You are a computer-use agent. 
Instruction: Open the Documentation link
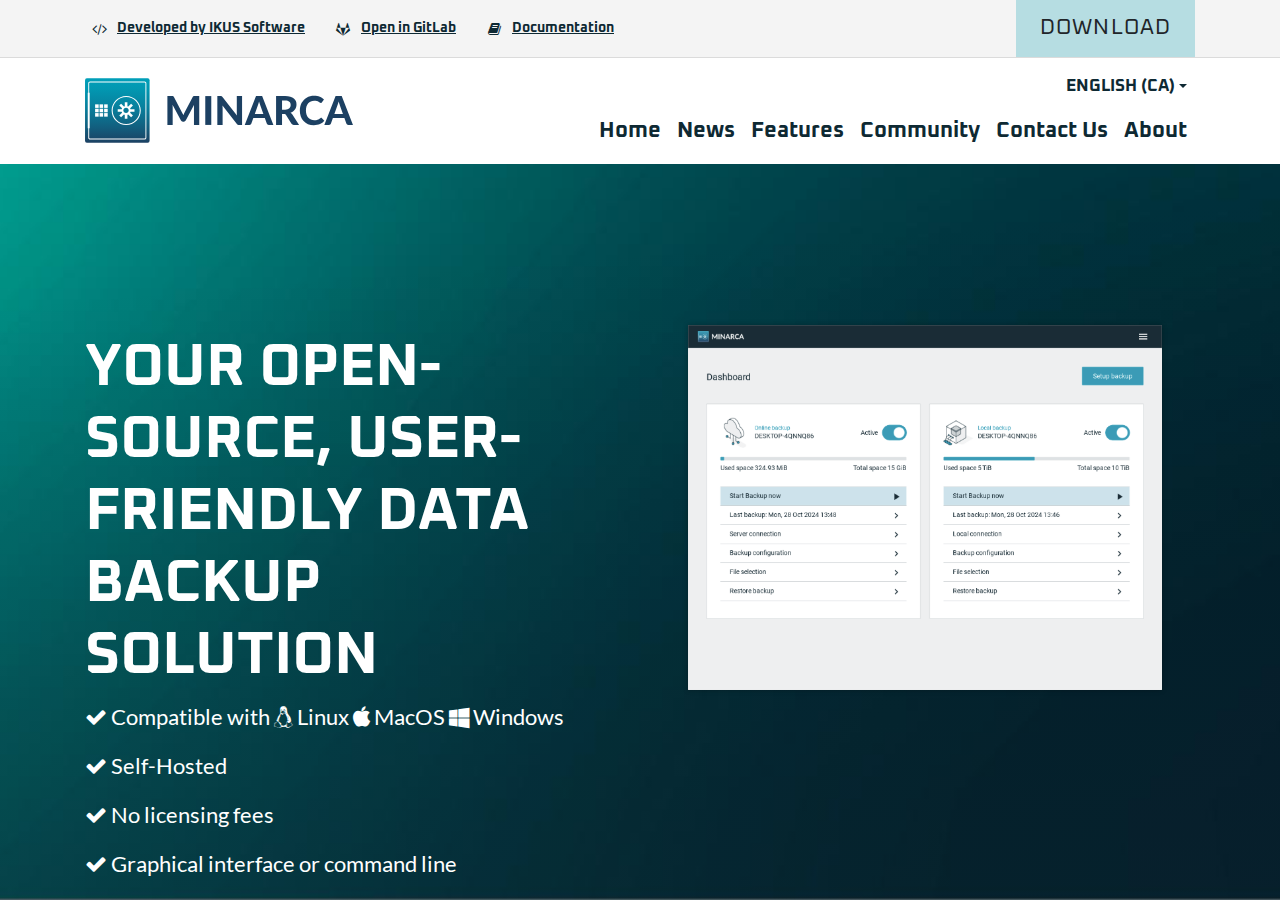563,28
